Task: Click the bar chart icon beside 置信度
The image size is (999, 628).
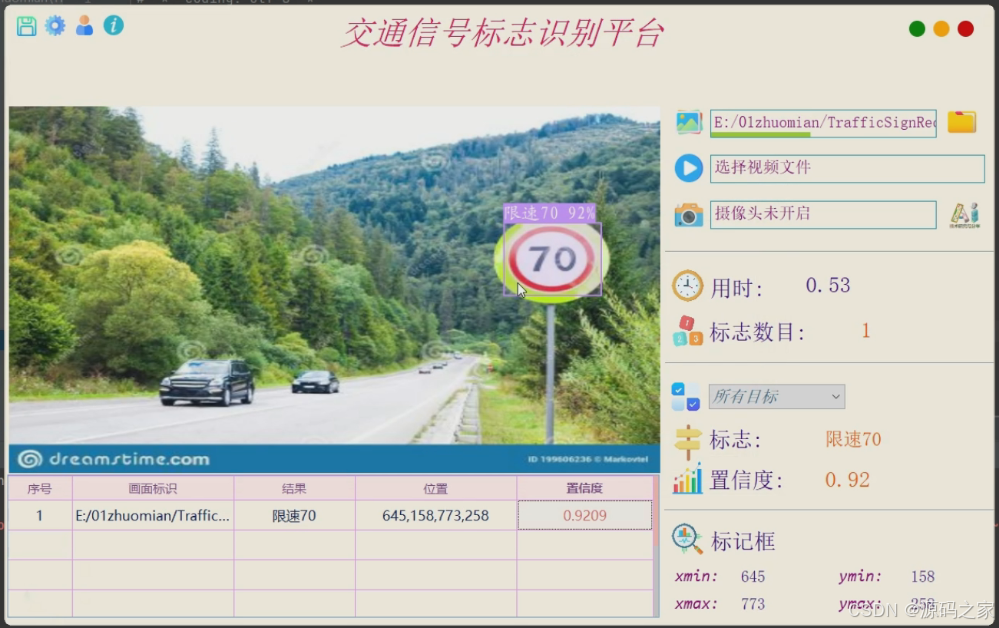Action: (x=686, y=480)
